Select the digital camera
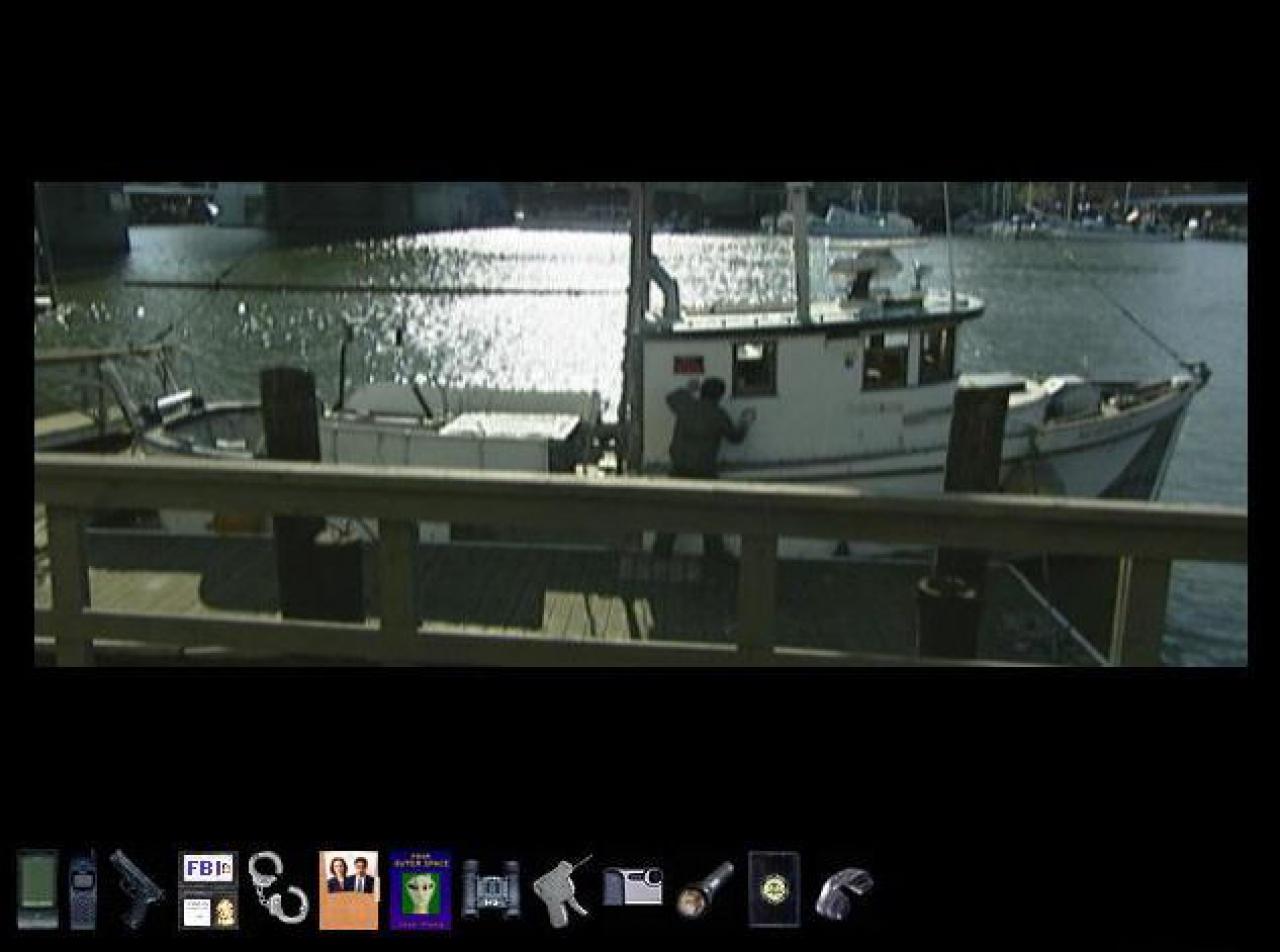 (632, 886)
